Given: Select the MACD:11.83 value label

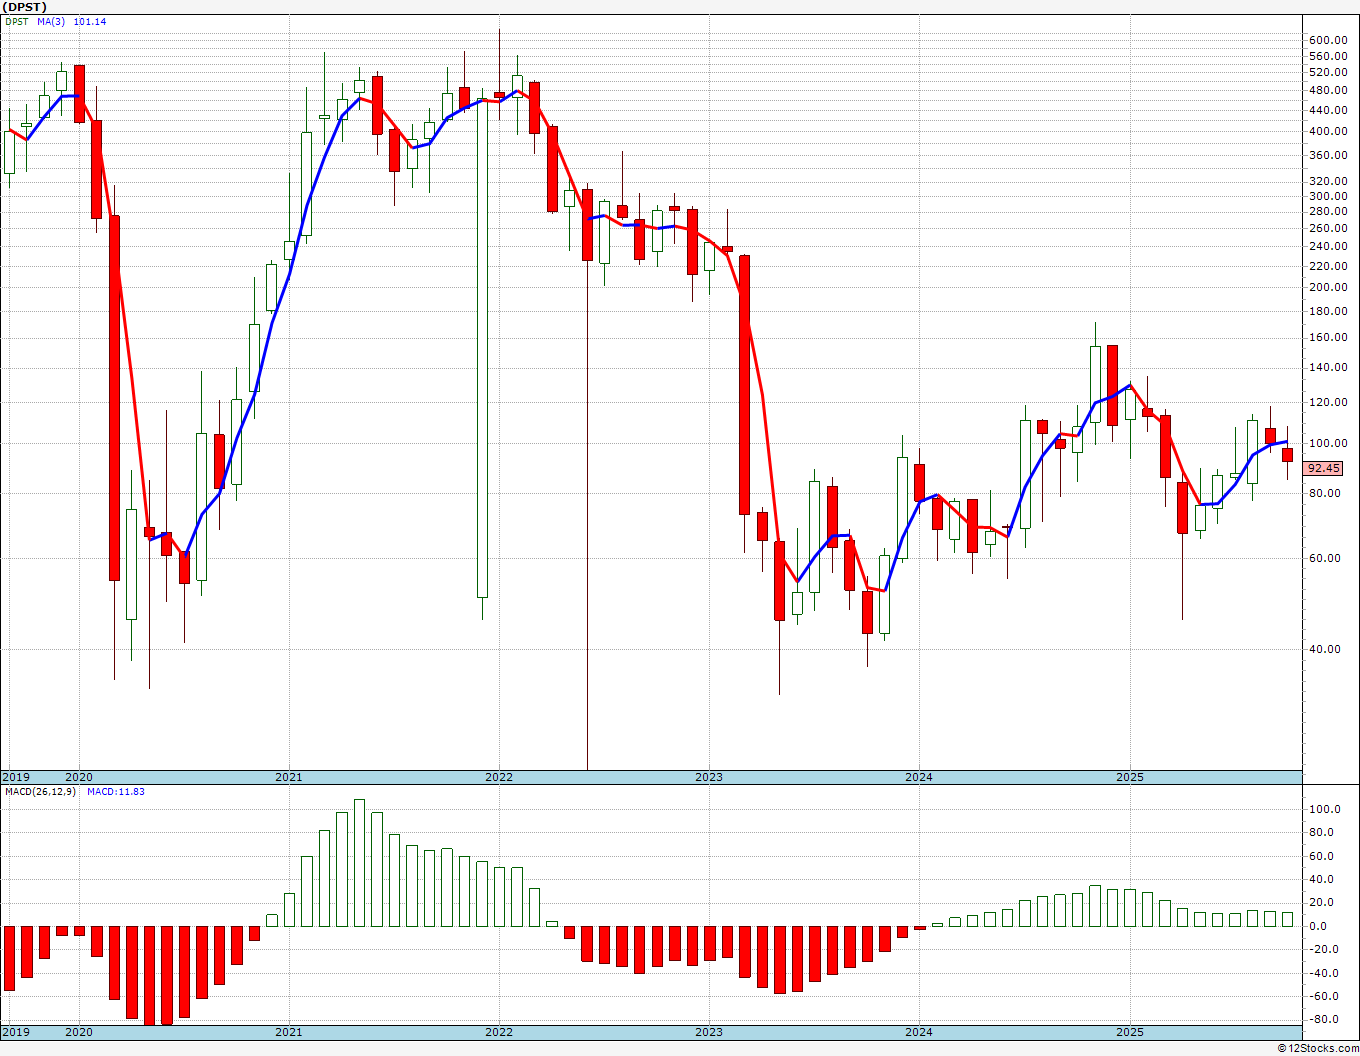Looking at the screenshot, I should click(116, 792).
